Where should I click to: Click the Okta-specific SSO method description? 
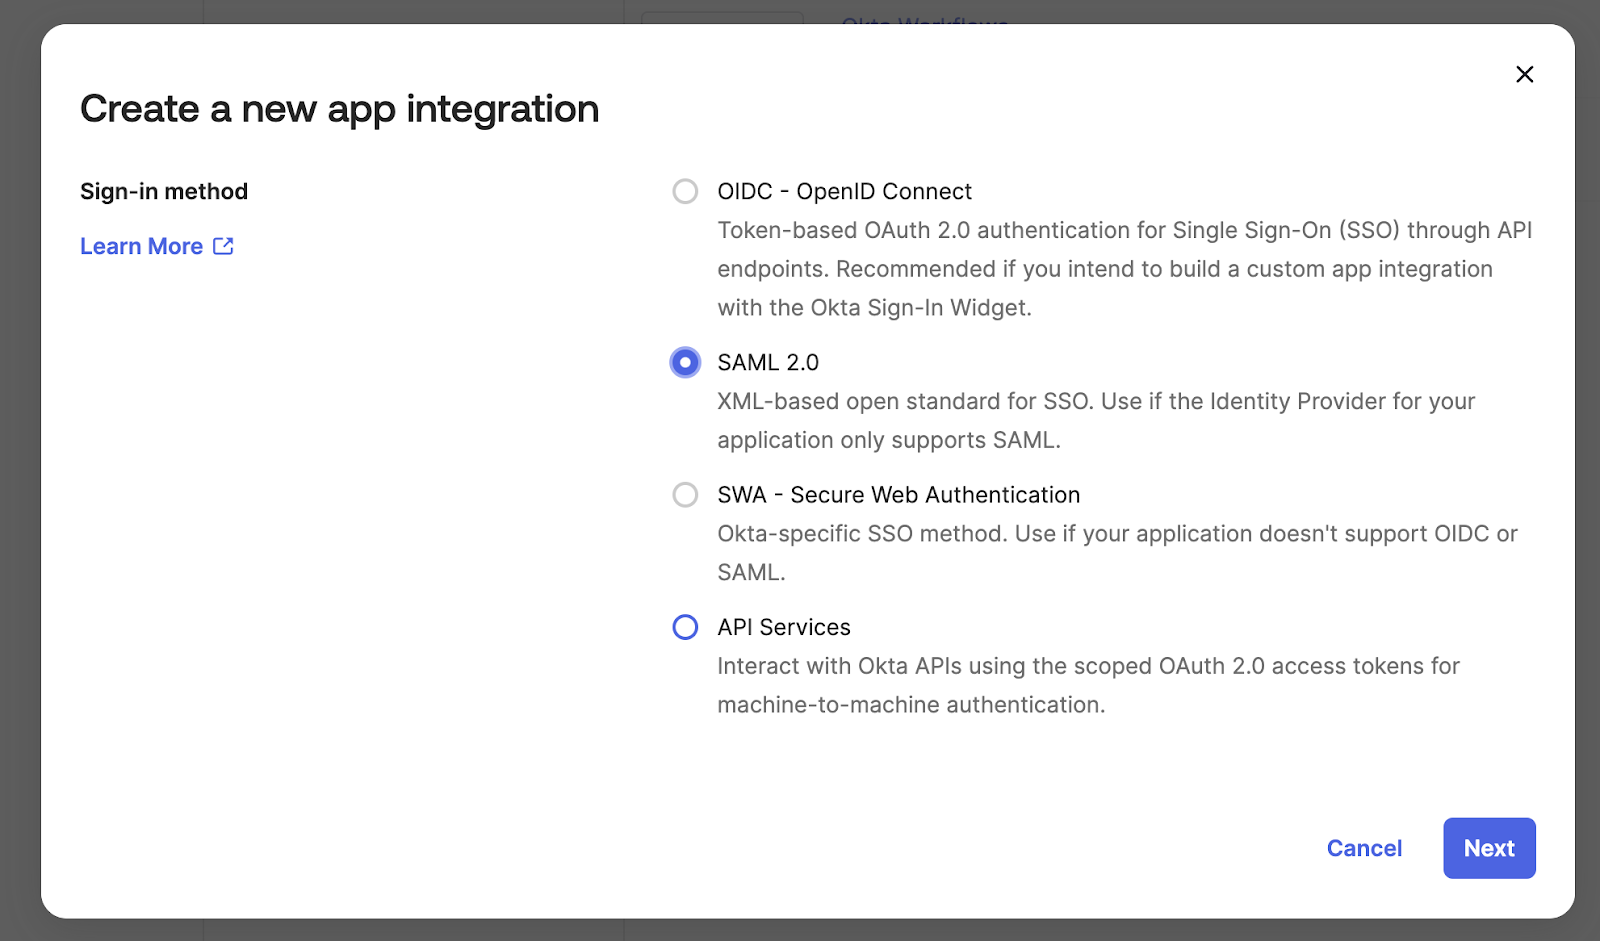coord(1117,553)
